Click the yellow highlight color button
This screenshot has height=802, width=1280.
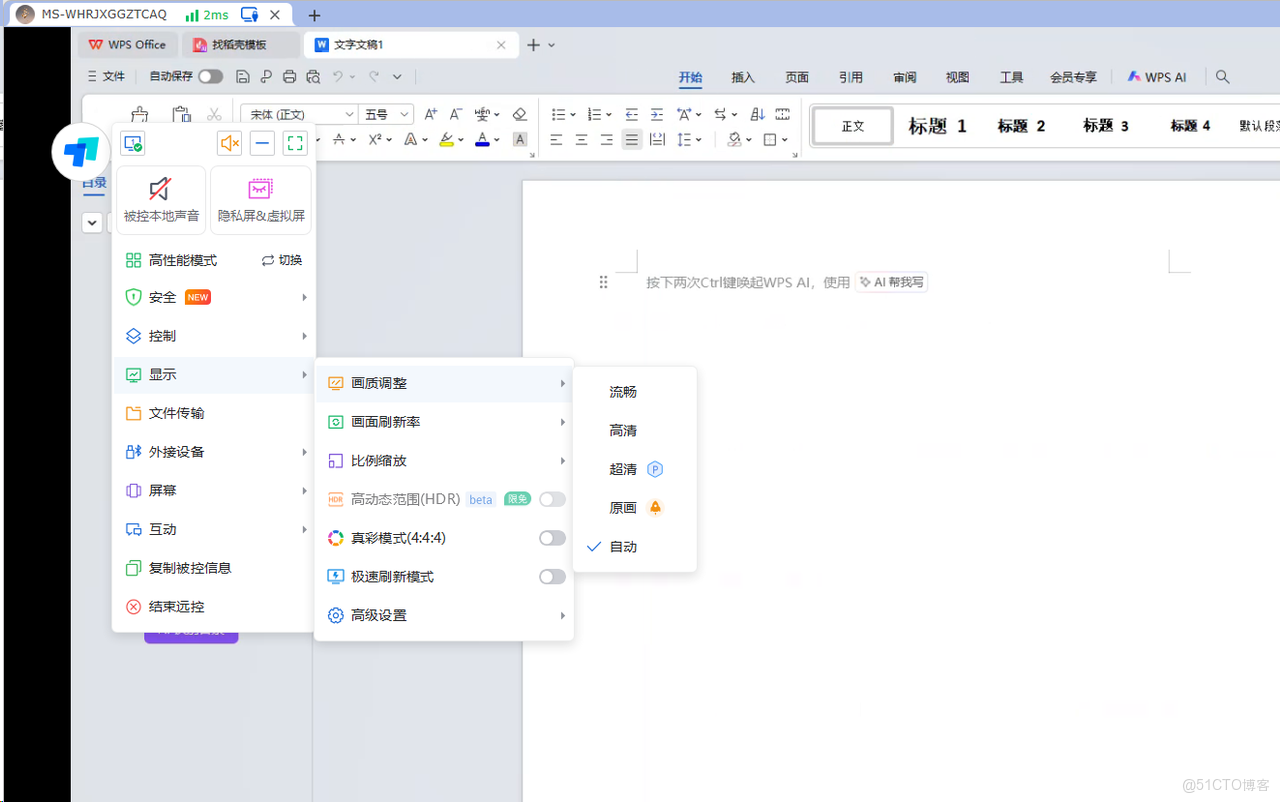[446, 140]
